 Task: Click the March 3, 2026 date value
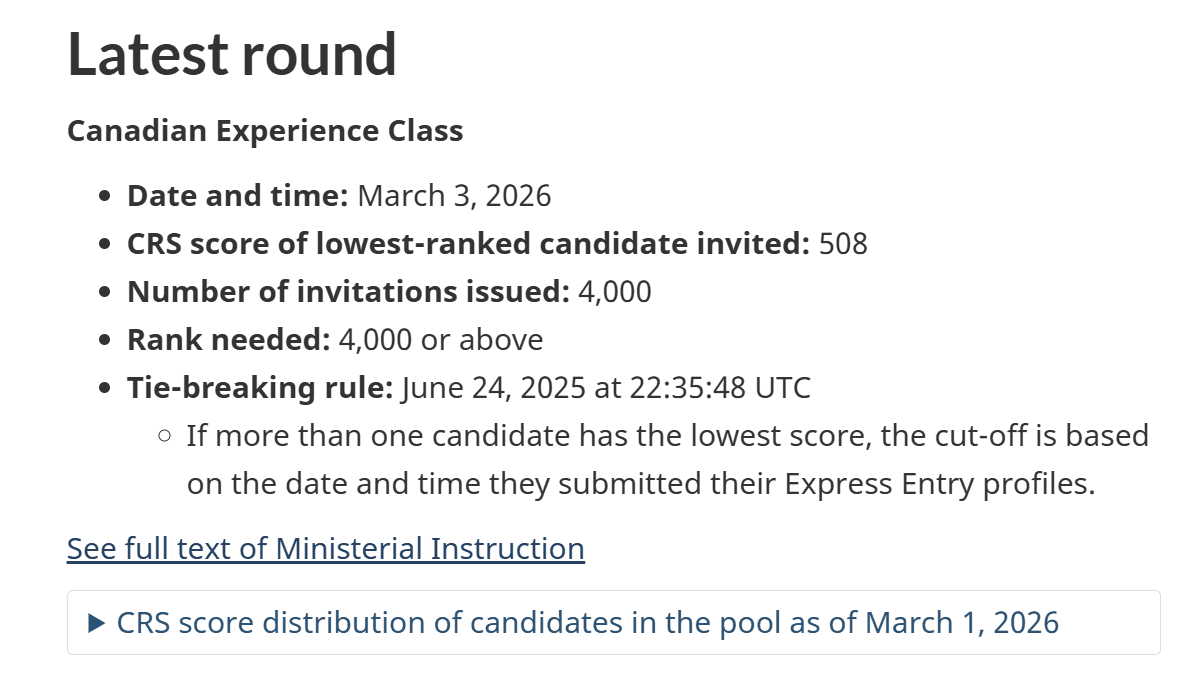[x=455, y=196]
